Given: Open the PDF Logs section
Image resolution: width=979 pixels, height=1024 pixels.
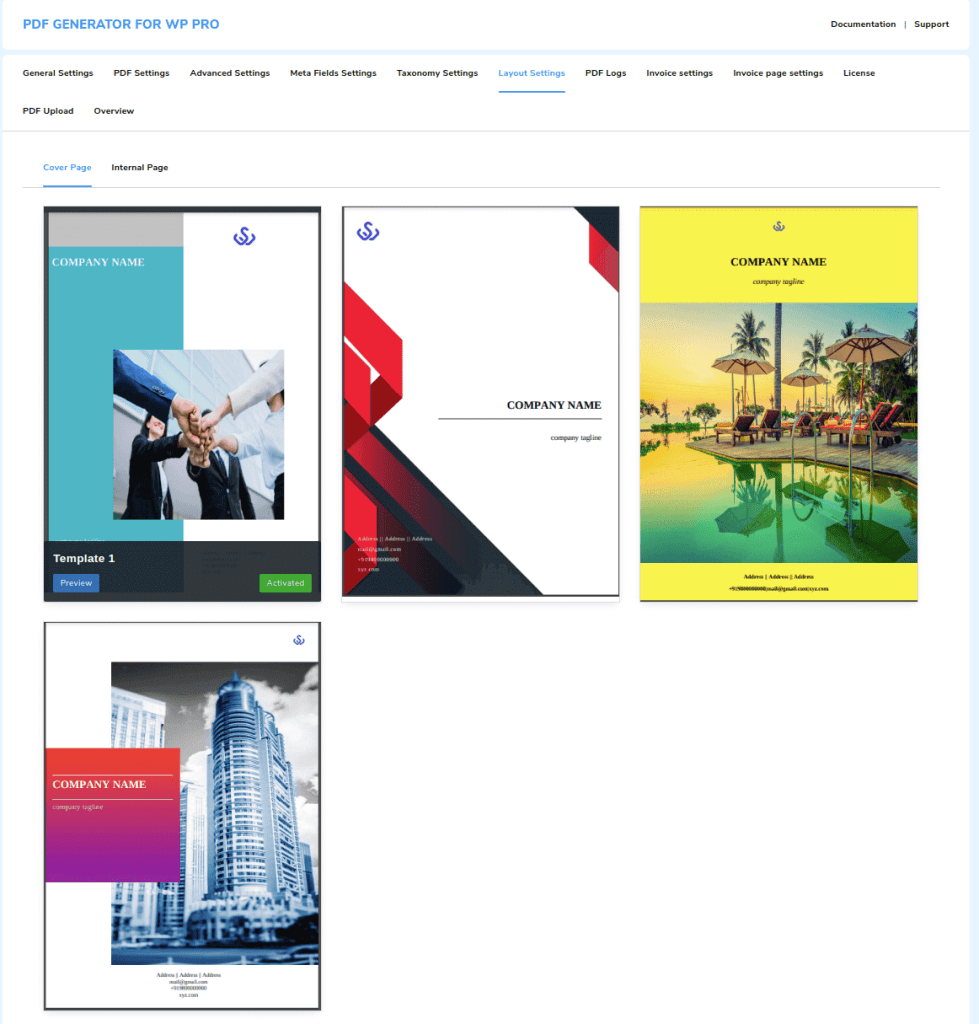Looking at the screenshot, I should pyautogui.click(x=605, y=73).
